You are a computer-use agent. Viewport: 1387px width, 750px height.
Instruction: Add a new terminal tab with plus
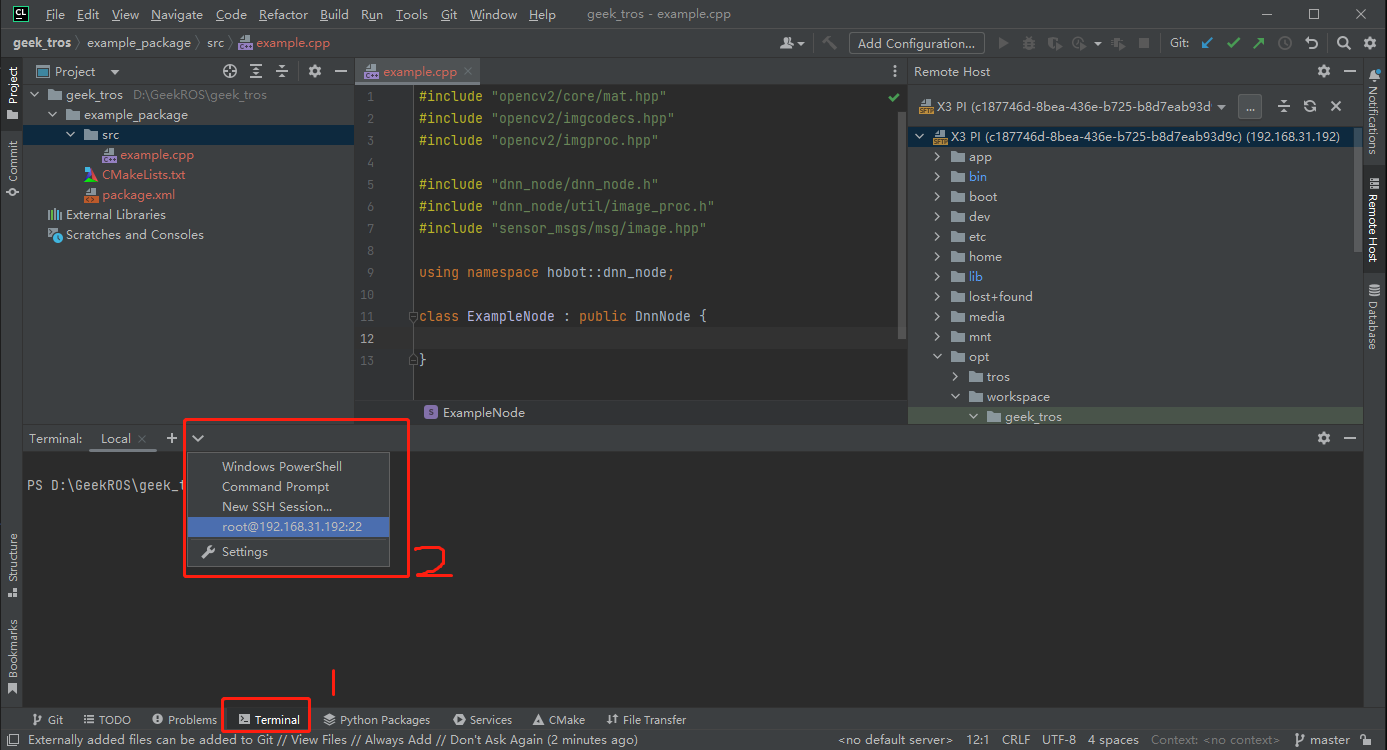pos(171,438)
